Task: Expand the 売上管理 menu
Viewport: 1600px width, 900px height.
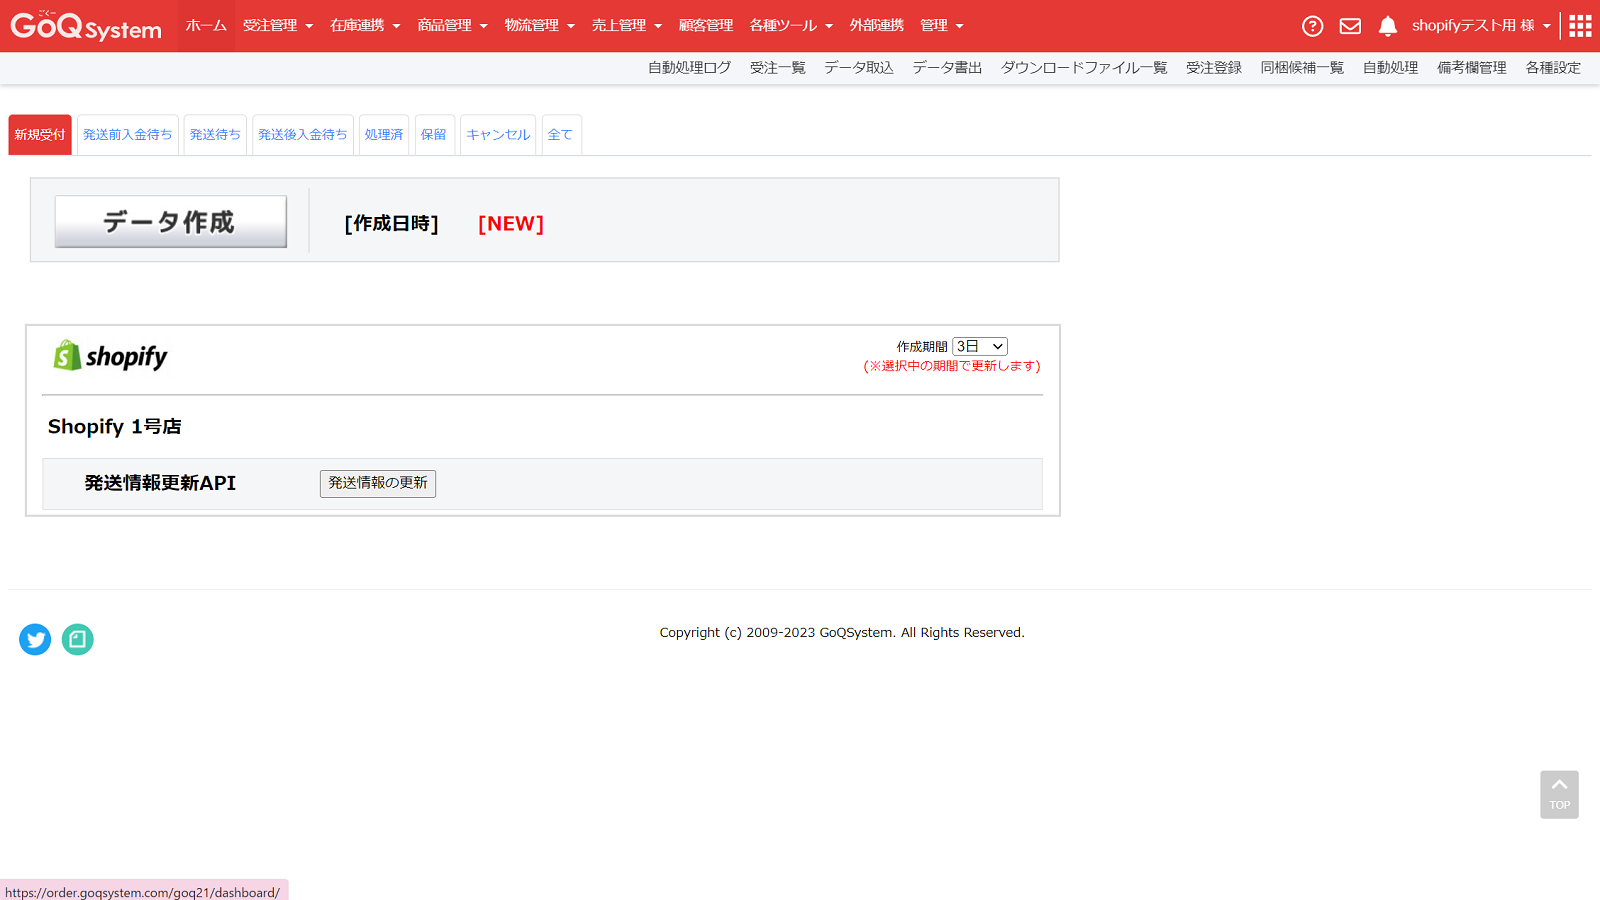Action: click(x=626, y=26)
